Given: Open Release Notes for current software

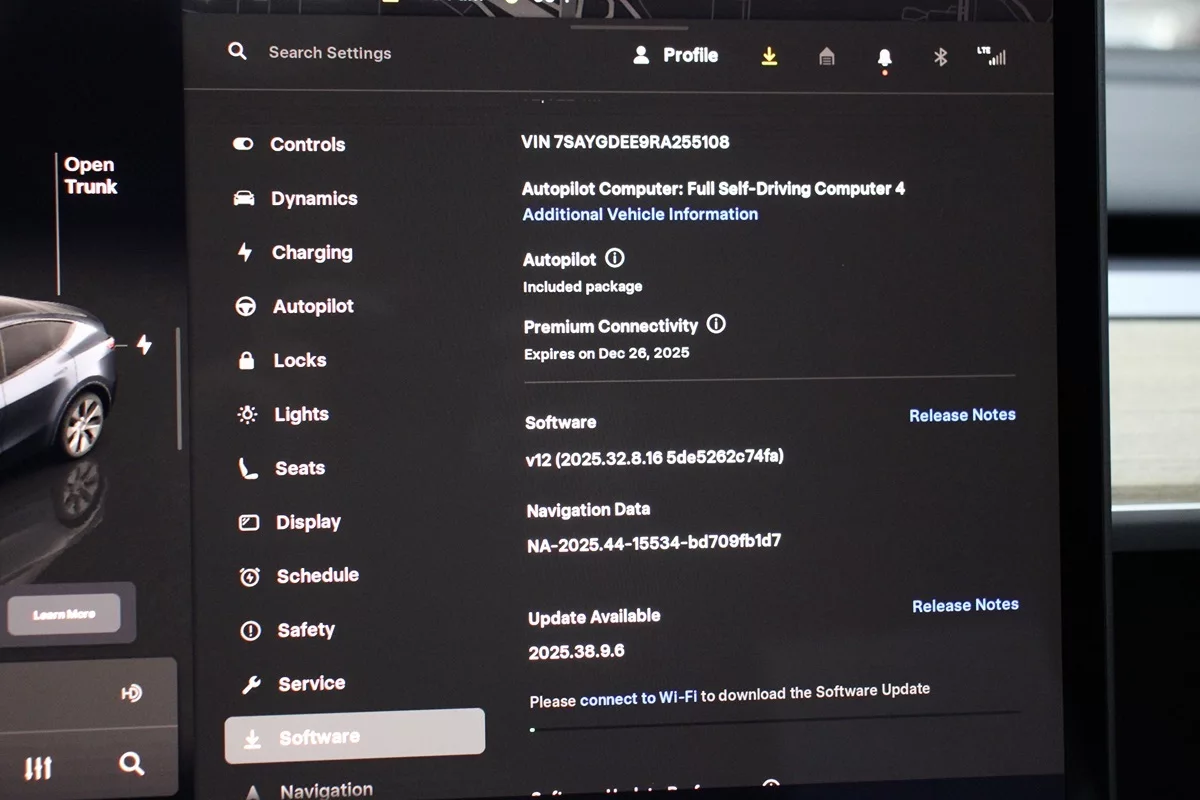Looking at the screenshot, I should 962,415.
